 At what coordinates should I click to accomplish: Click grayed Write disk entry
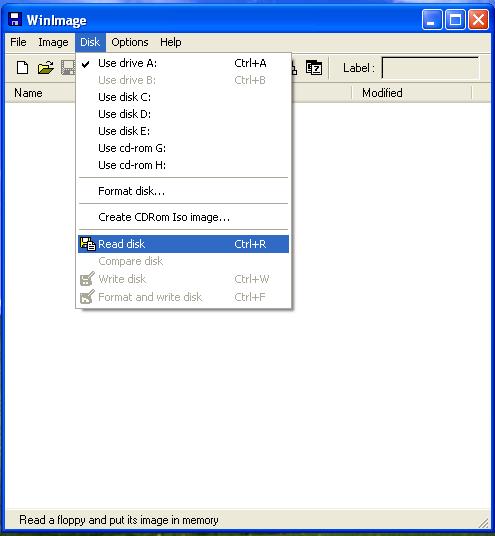[183, 279]
